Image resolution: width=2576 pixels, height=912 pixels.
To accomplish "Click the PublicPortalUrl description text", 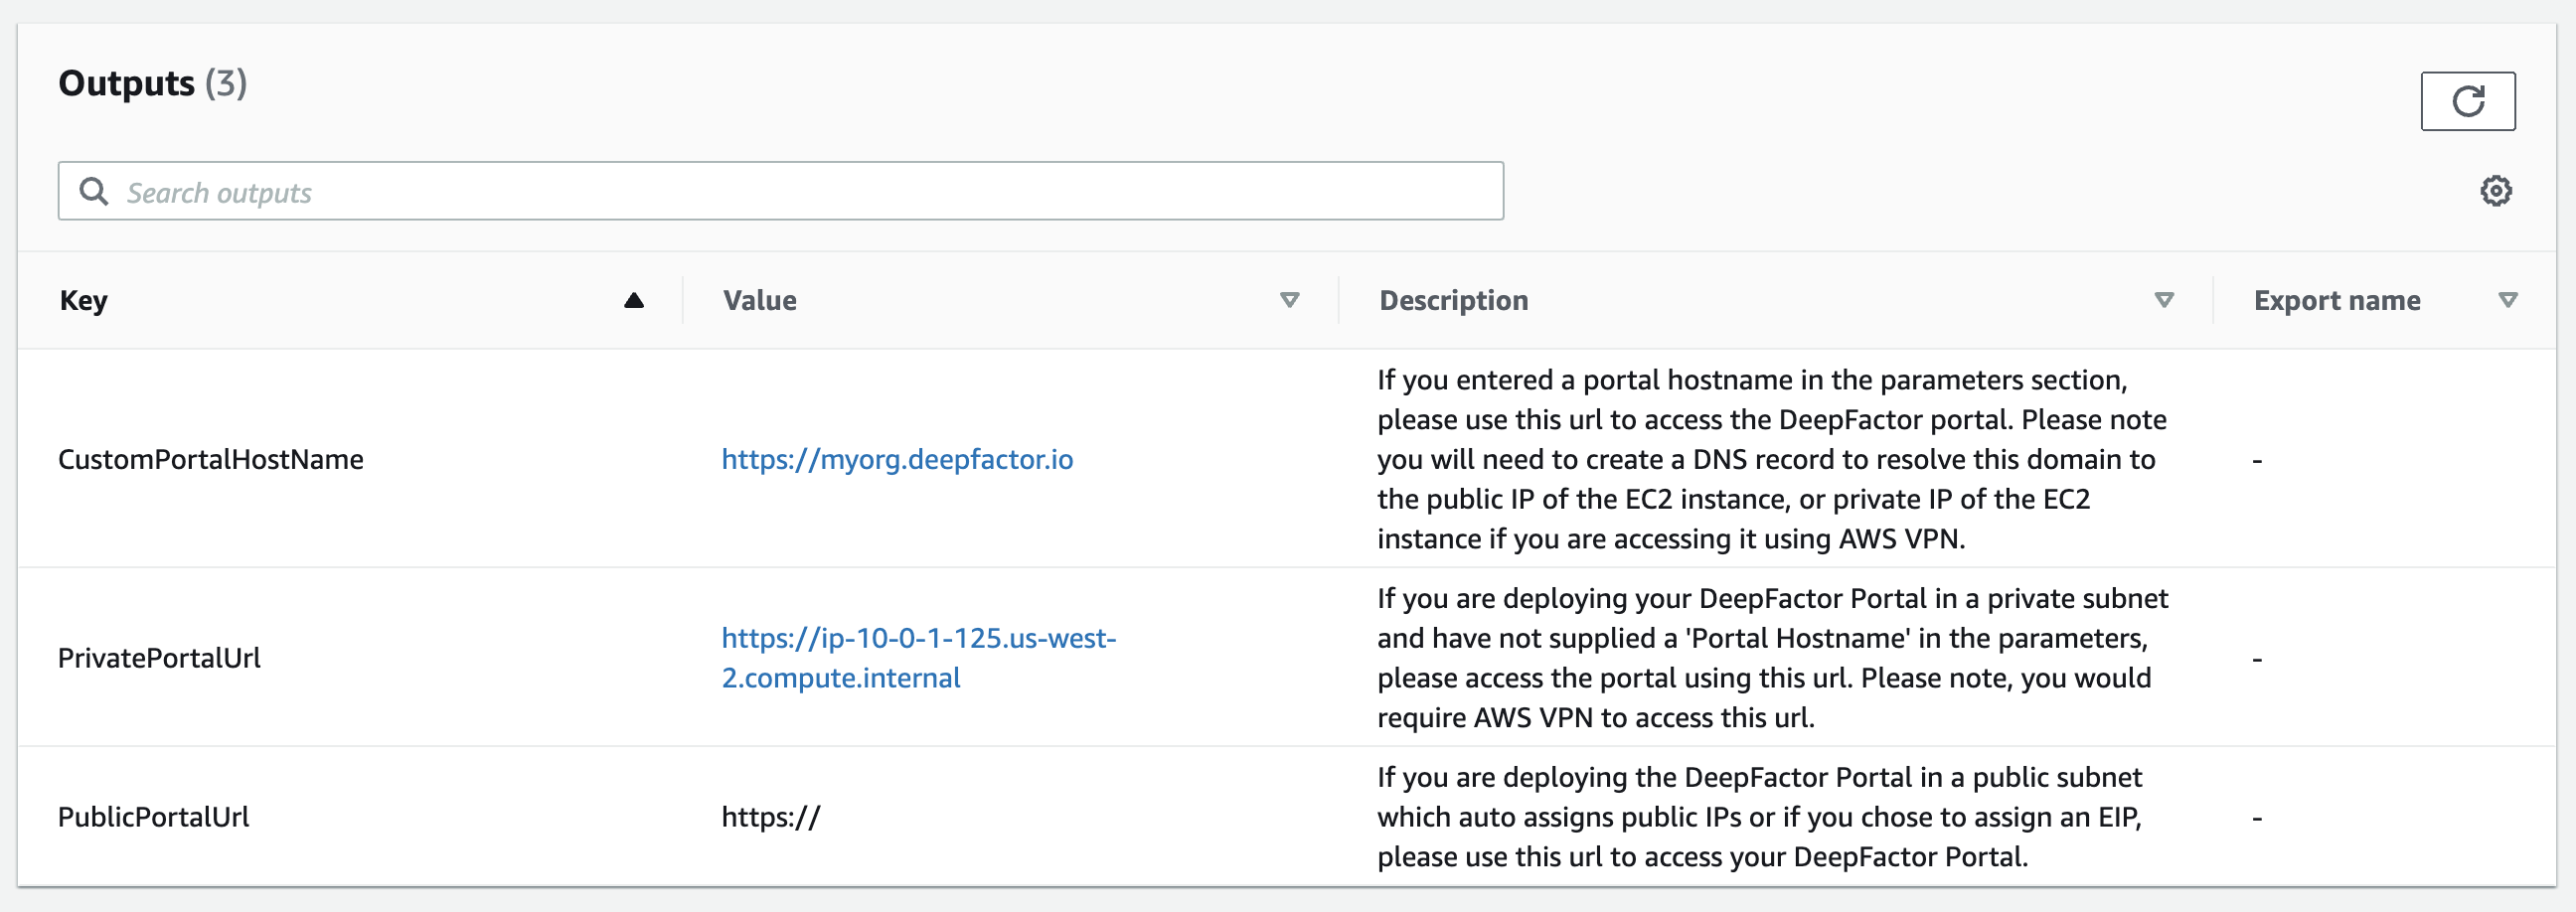I will pos(1759,817).
